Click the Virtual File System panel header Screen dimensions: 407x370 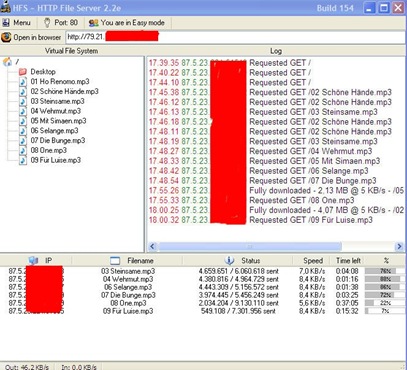pyautogui.click(x=72, y=51)
